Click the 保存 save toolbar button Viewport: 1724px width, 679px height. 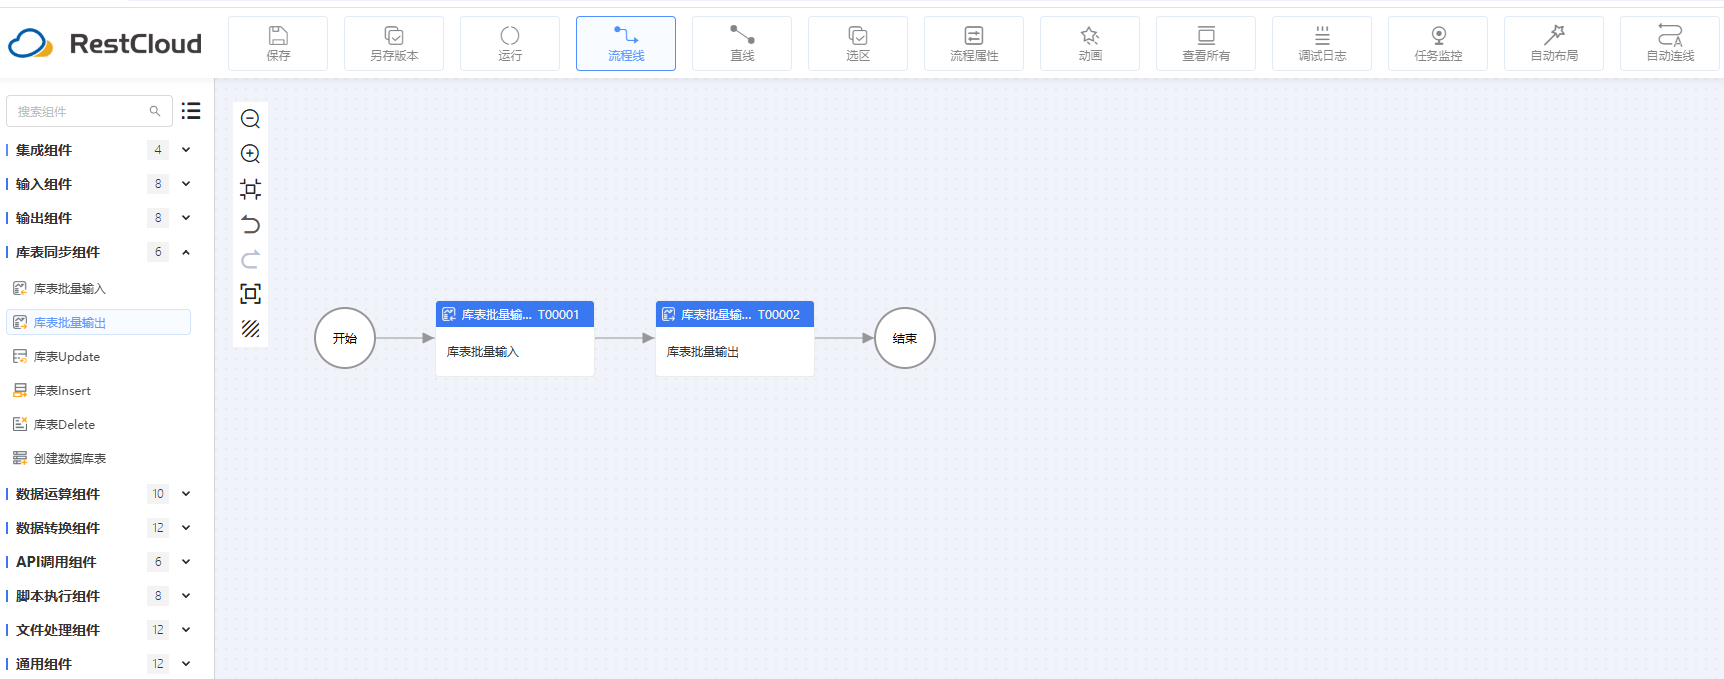click(278, 43)
